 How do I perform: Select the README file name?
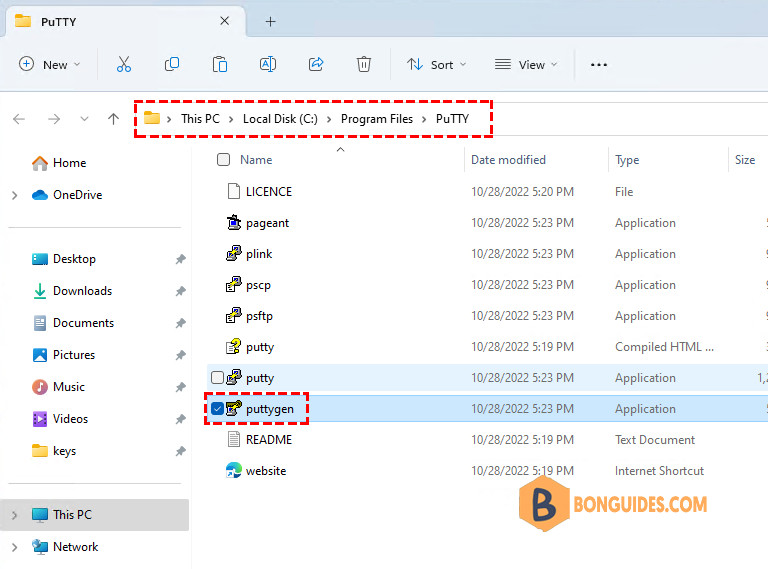[268, 440]
